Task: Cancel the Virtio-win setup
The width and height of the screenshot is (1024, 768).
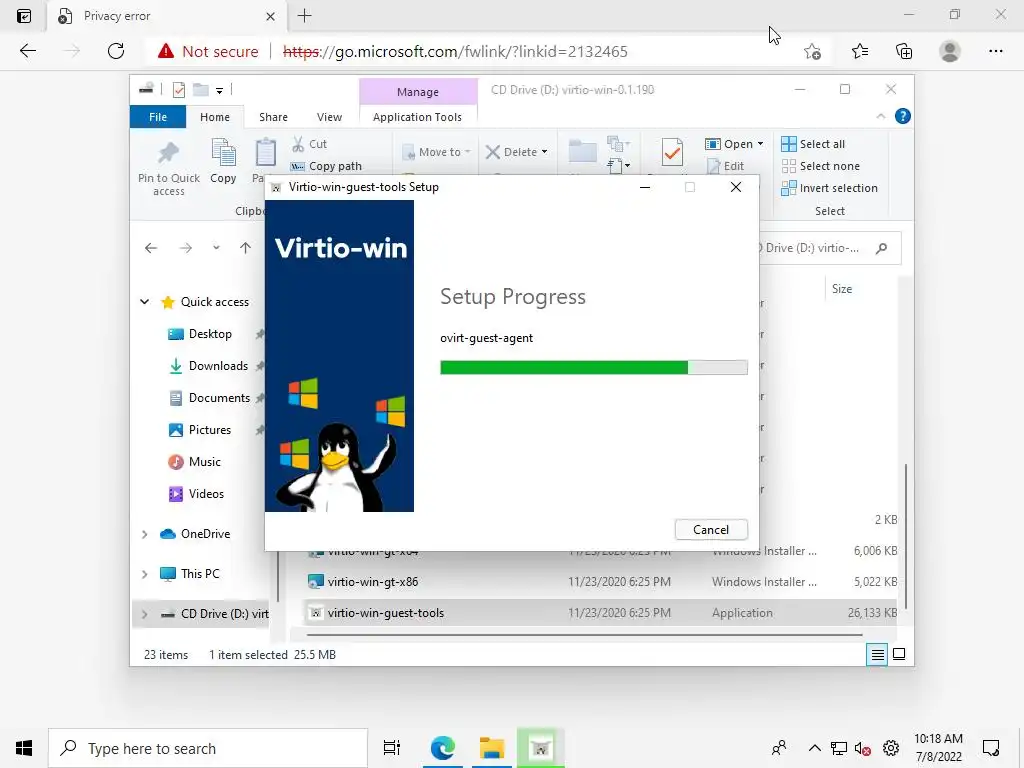Action: [711, 530]
